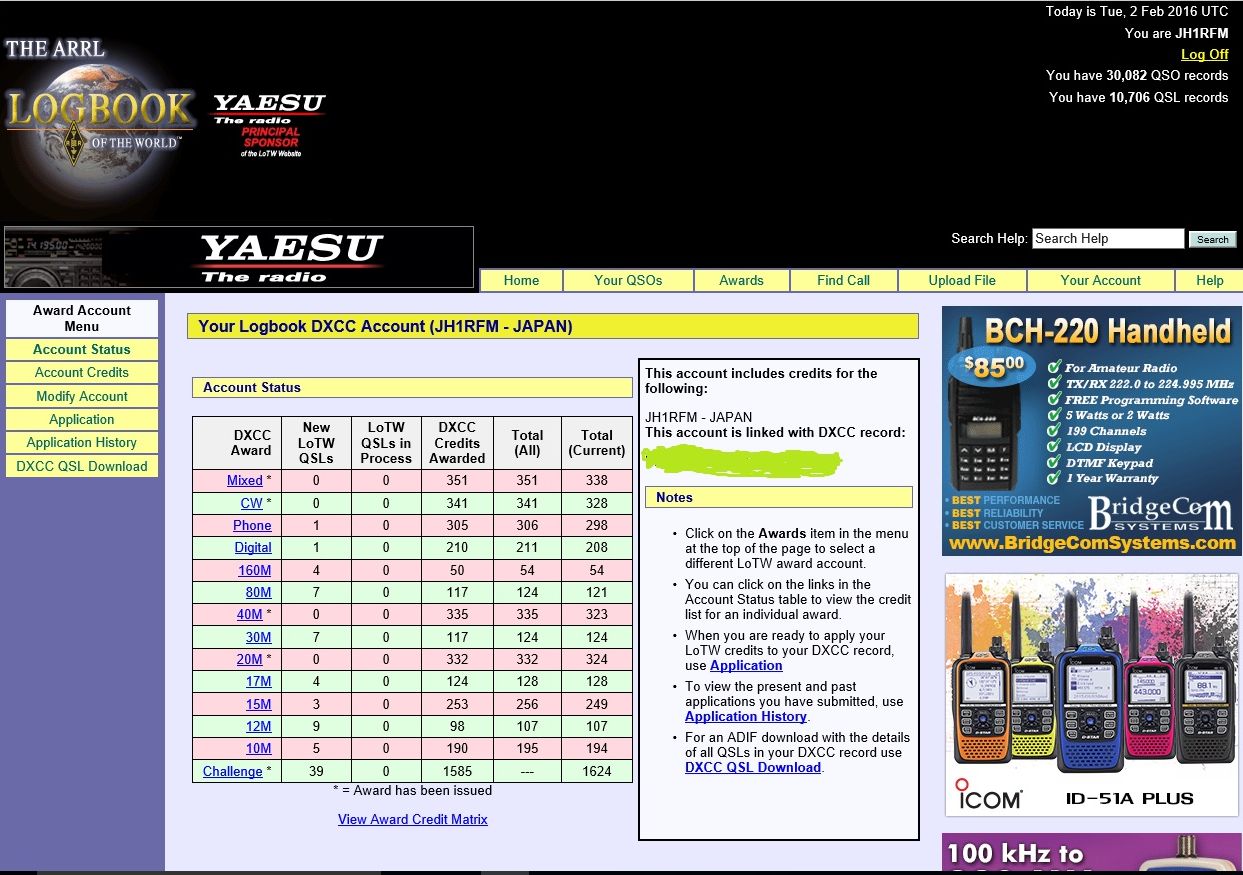The image size is (1243, 875).
Task: Open the Mixed award credit list
Action: pos(244,480)
